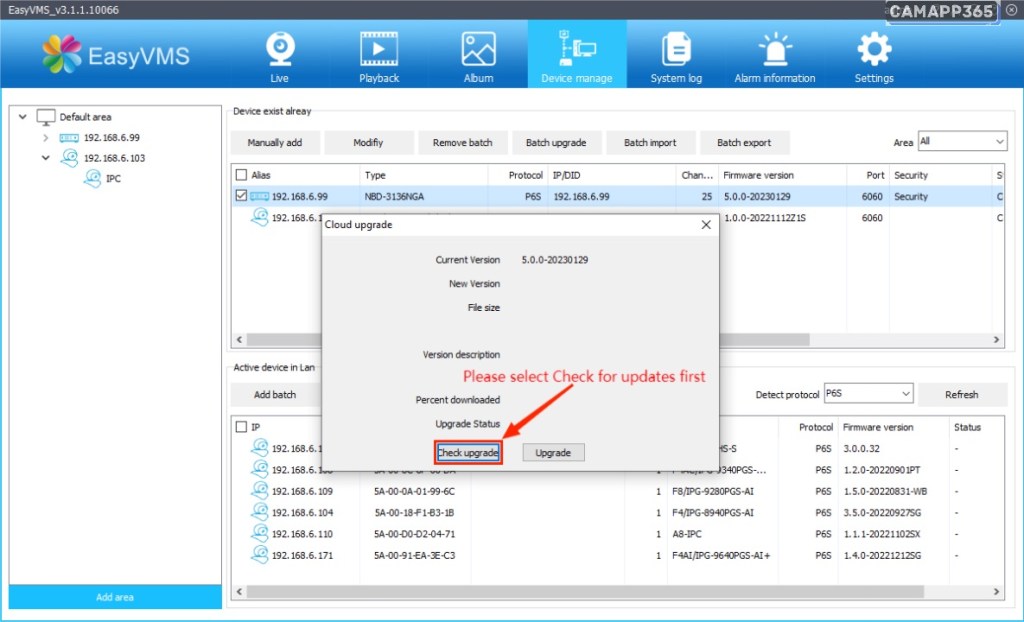Close the Cloud upgrade dialog

706,225
